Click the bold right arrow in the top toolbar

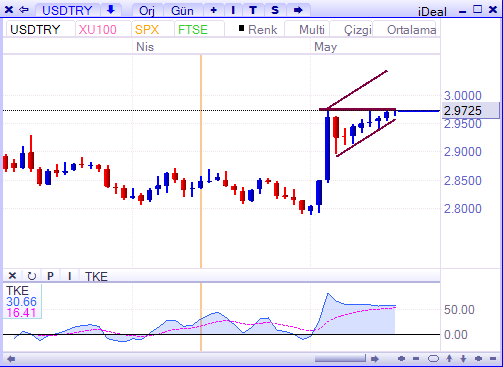tap(298, 10)
